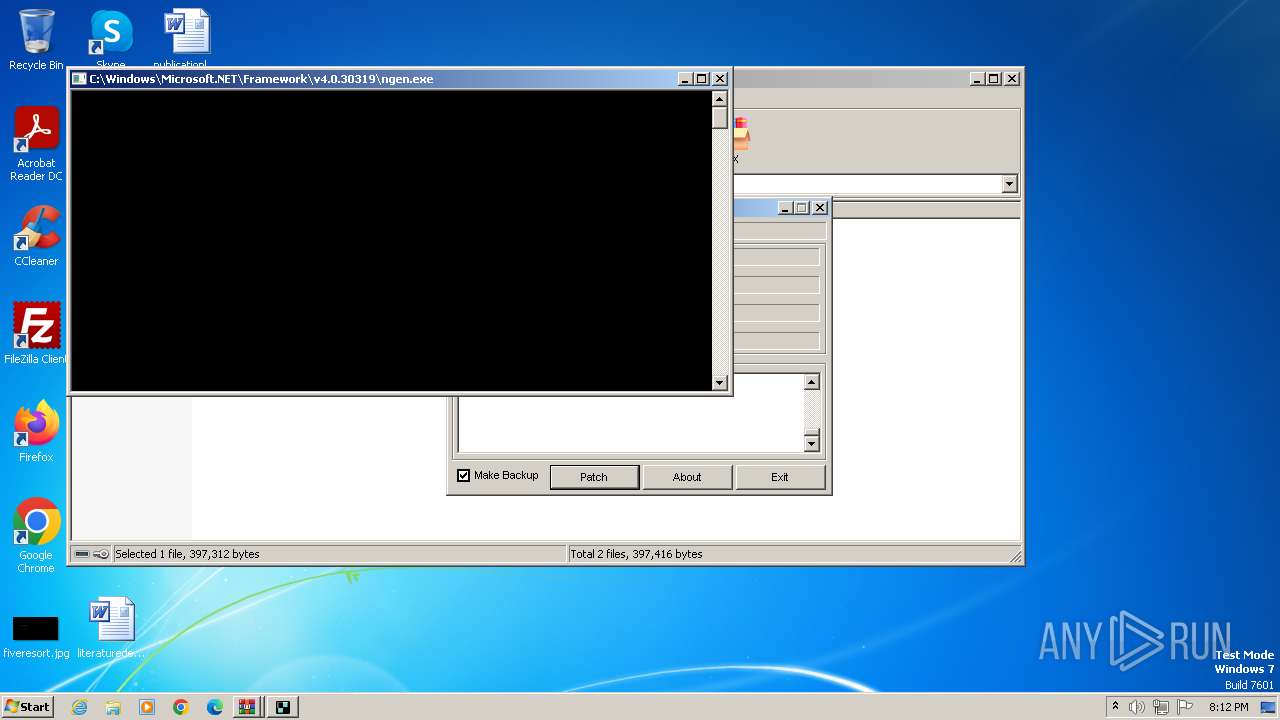The width and height of the screenshot is (1280, 720).
Task: Open the Action Center flag icon
Action: point(1184,707)
